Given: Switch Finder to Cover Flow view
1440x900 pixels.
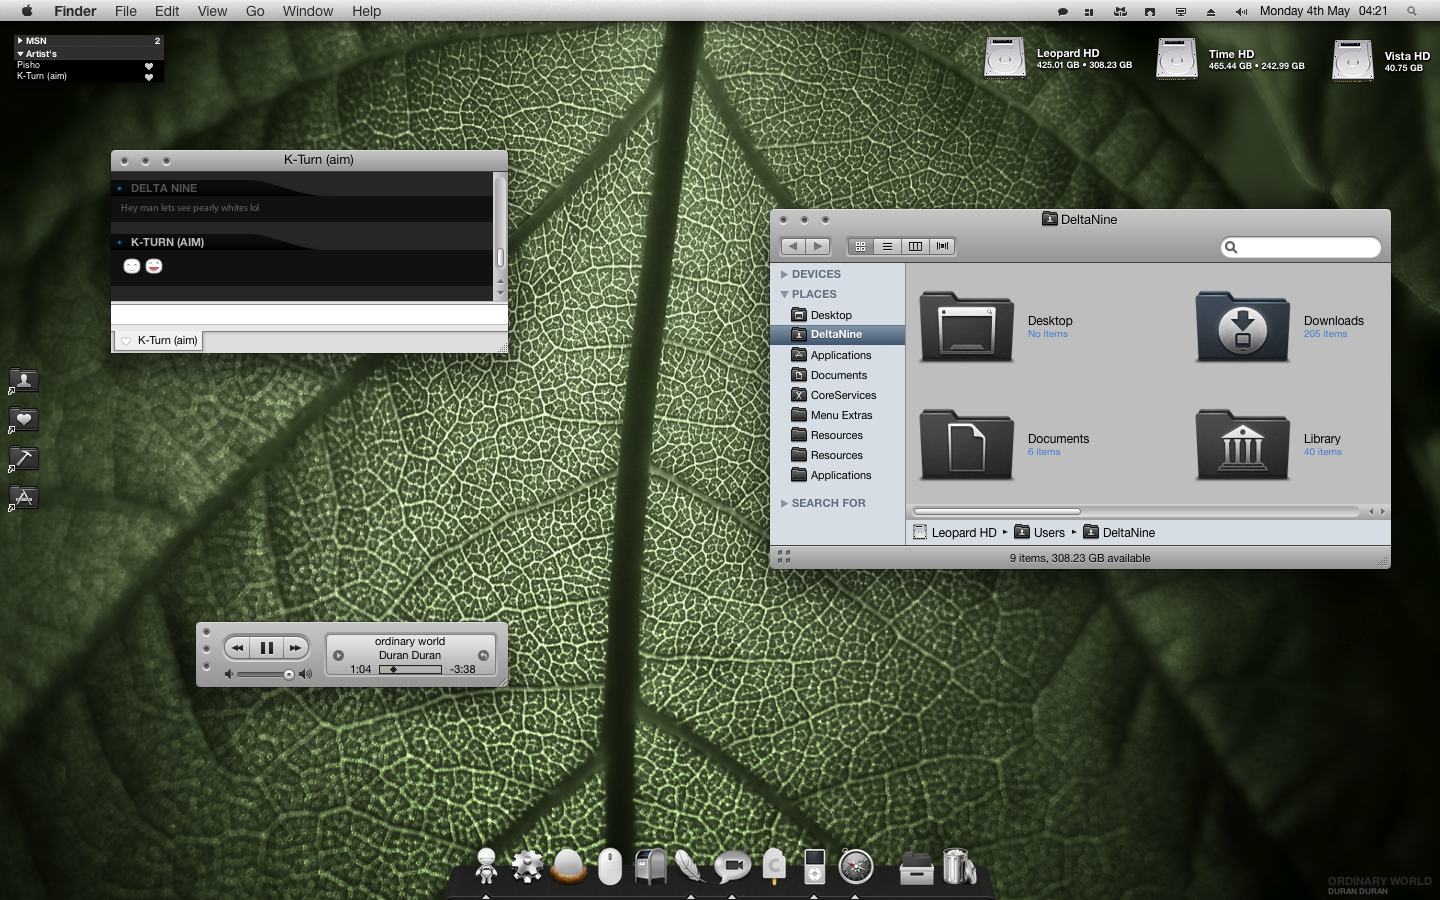Looking at the screenshot, I should click(x=942, y=246).
